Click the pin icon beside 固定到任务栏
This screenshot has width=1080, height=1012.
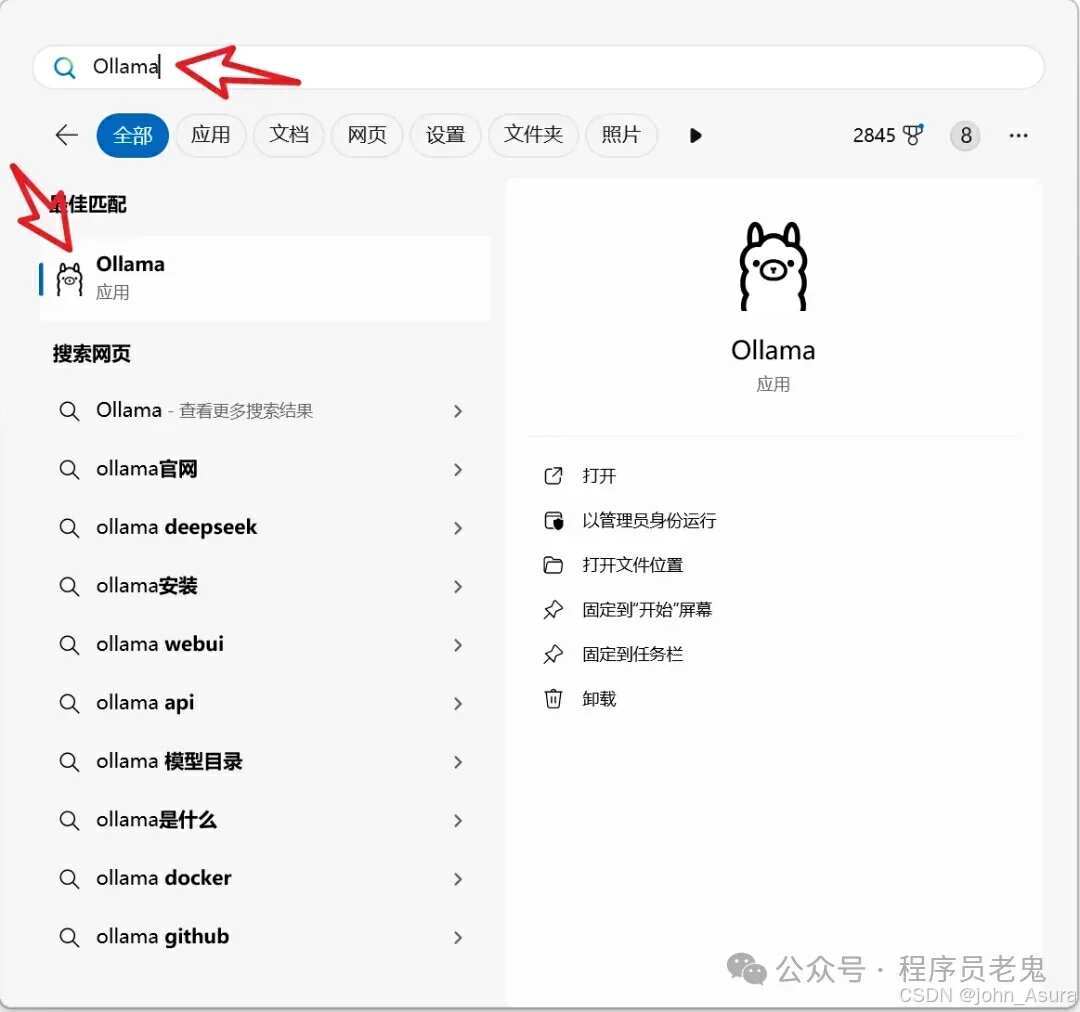(x=553, y=654)
